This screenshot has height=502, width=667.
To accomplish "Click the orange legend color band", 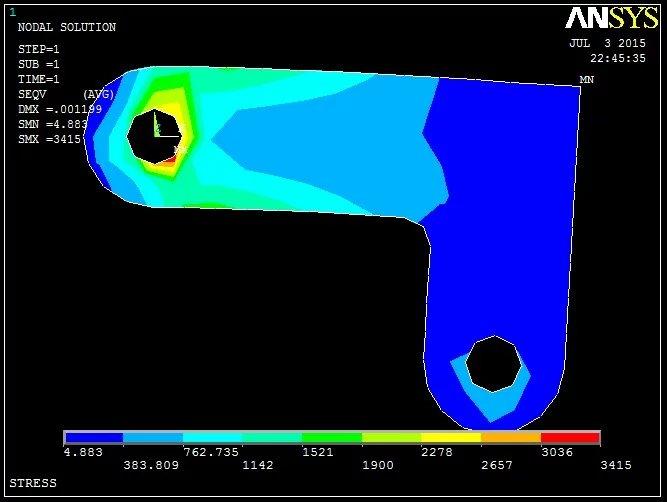I will point(511,437).
